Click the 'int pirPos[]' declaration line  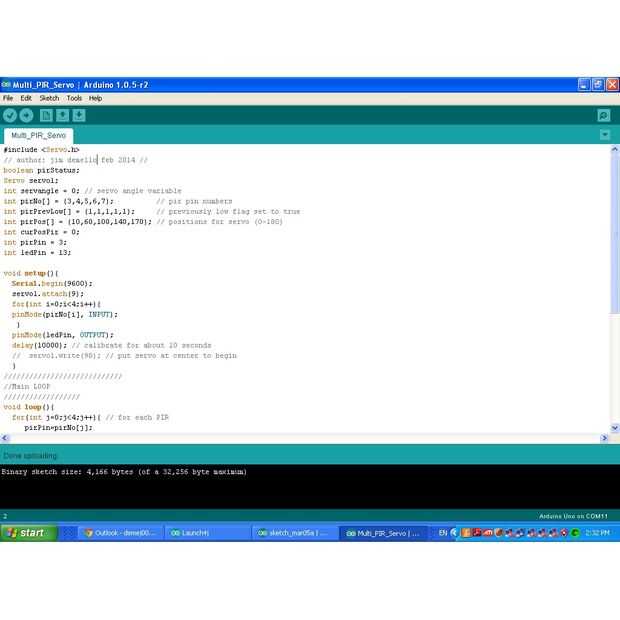[143, 221]
